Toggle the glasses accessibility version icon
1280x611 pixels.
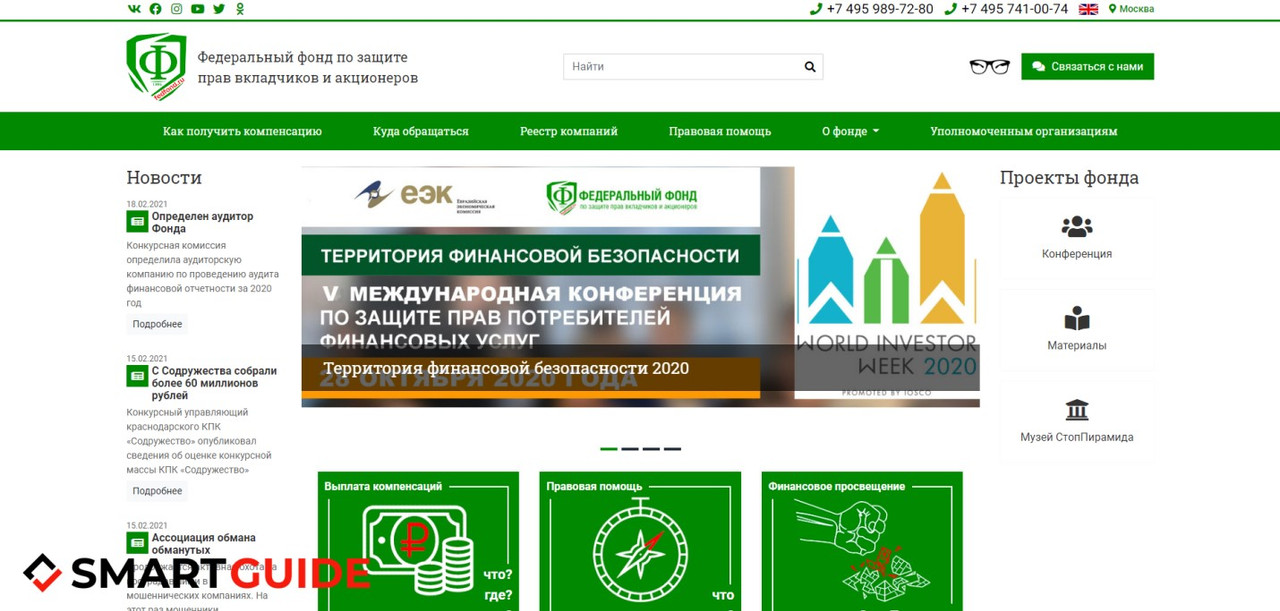[989, 67]
